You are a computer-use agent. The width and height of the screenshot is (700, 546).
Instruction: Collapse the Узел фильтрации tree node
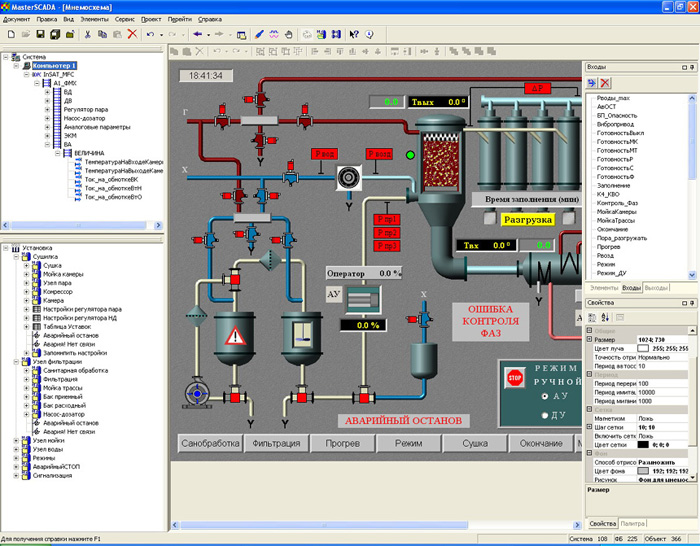(16, 362)
